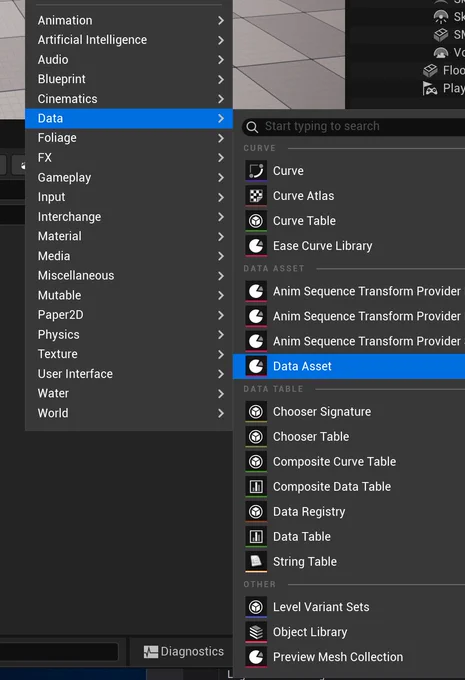Image resolution: width=465 pixels, height=680 pixels.
Task: Click the Curve asset icon
Action: 256,171
